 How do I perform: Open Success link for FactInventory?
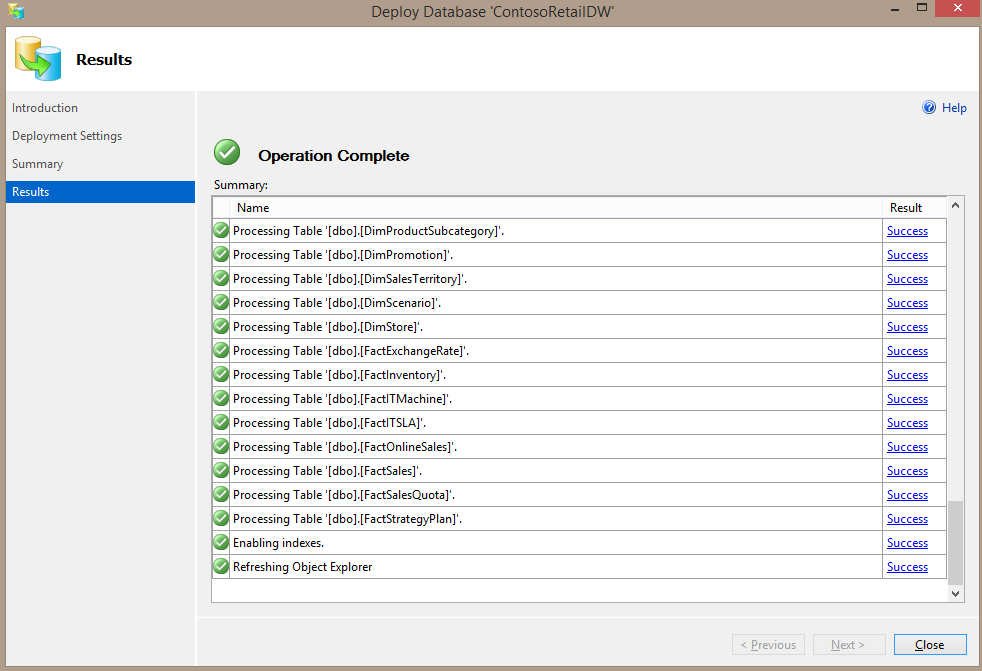coord(907,375)
